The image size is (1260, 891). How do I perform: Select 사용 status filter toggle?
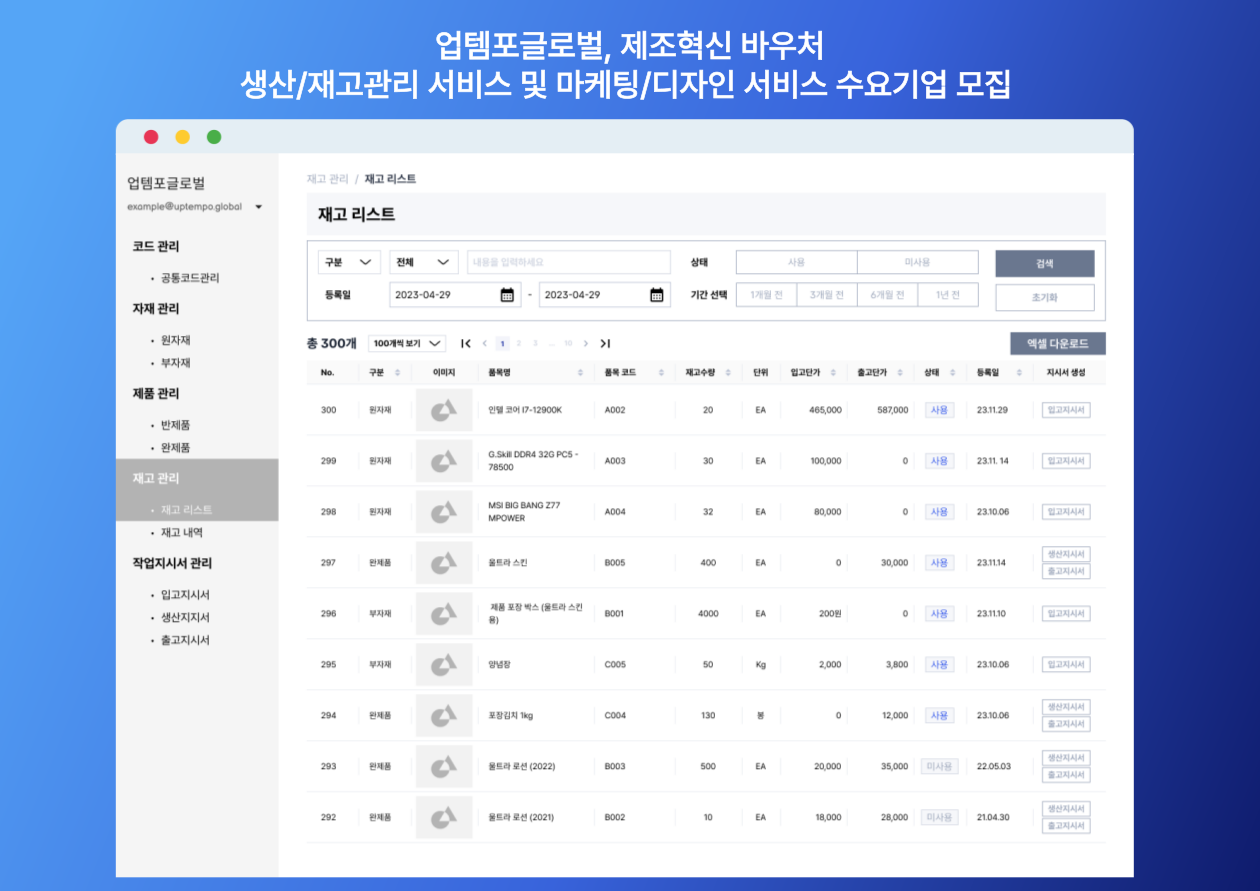796,262
